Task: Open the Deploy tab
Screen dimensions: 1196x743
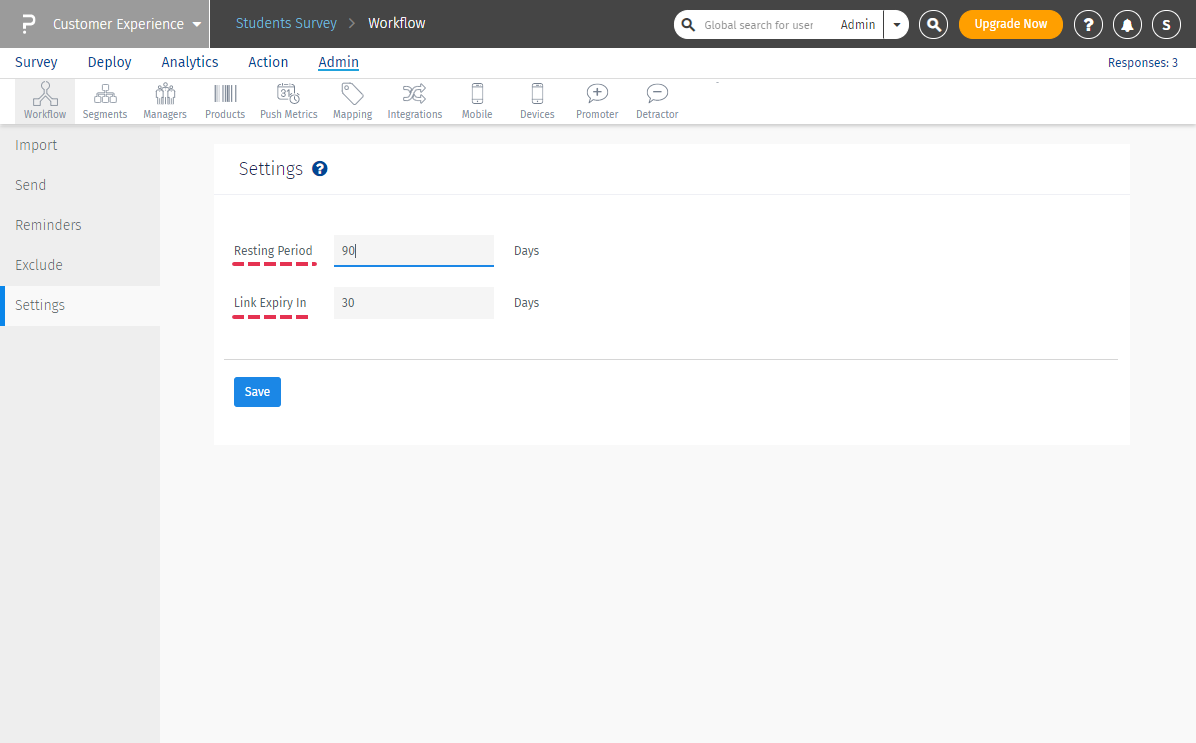Action: click(x=109, y=62)
